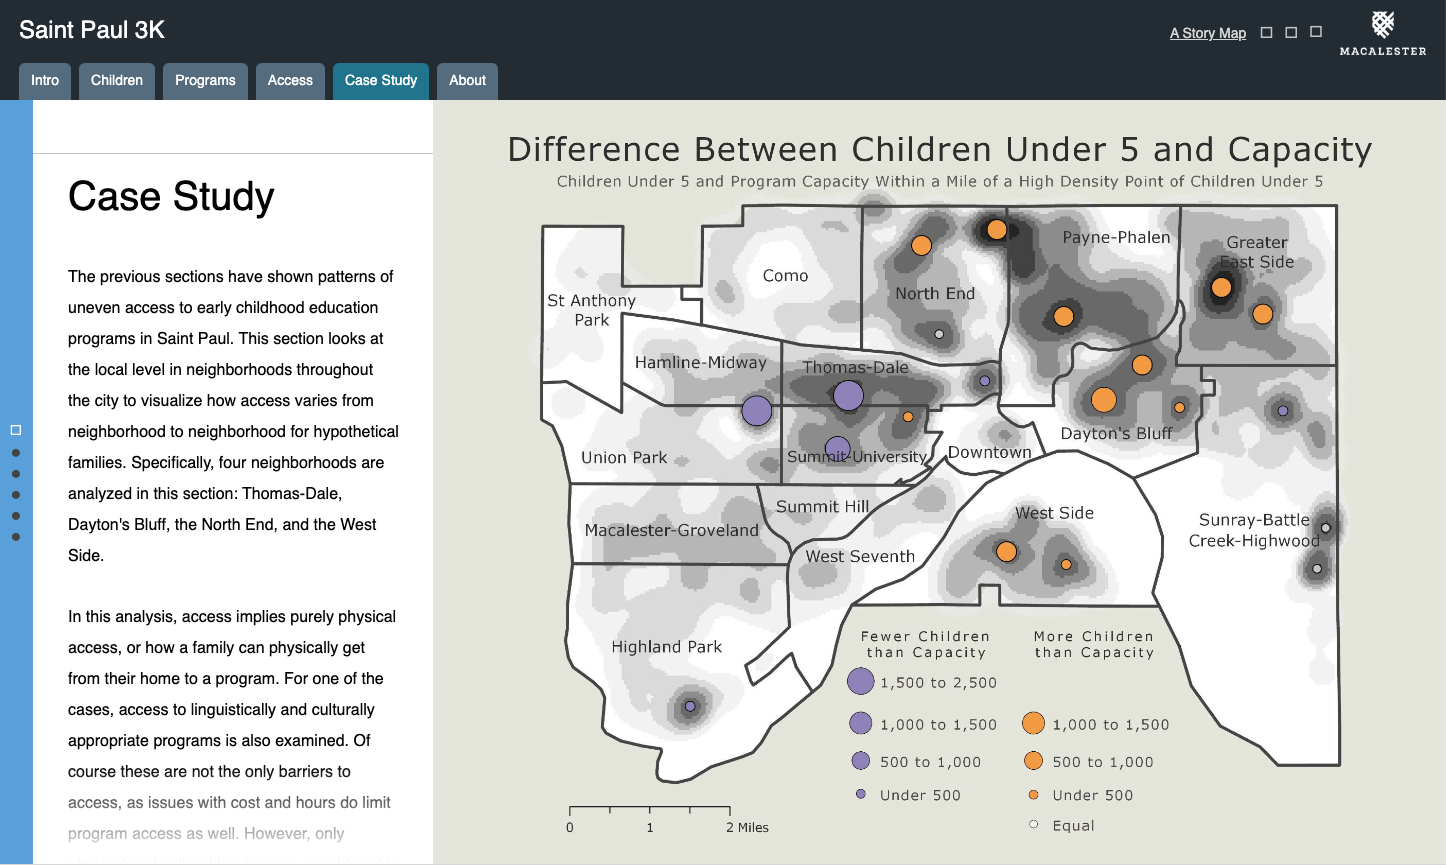Follow the A Story Map link
1446x865 pixels.
tap(1208, 33)
